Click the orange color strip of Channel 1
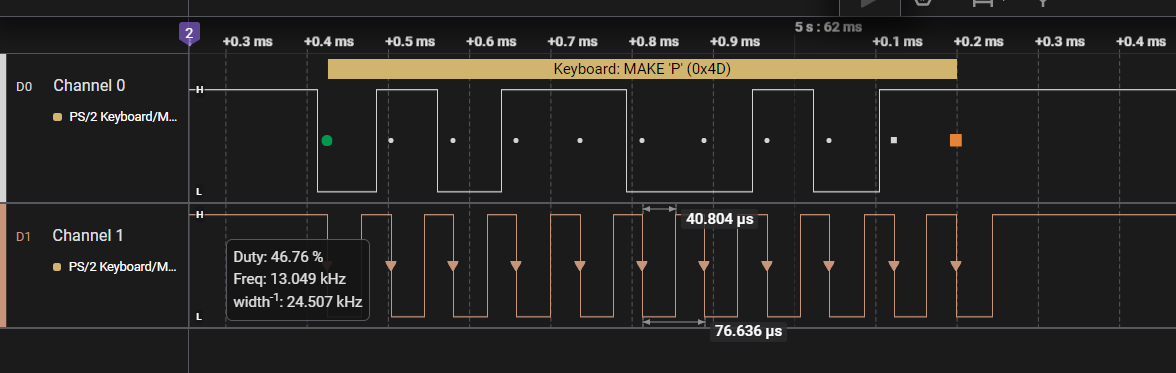Image resolution: width=1176 pixels, height=373 pixels. [3, 266]
